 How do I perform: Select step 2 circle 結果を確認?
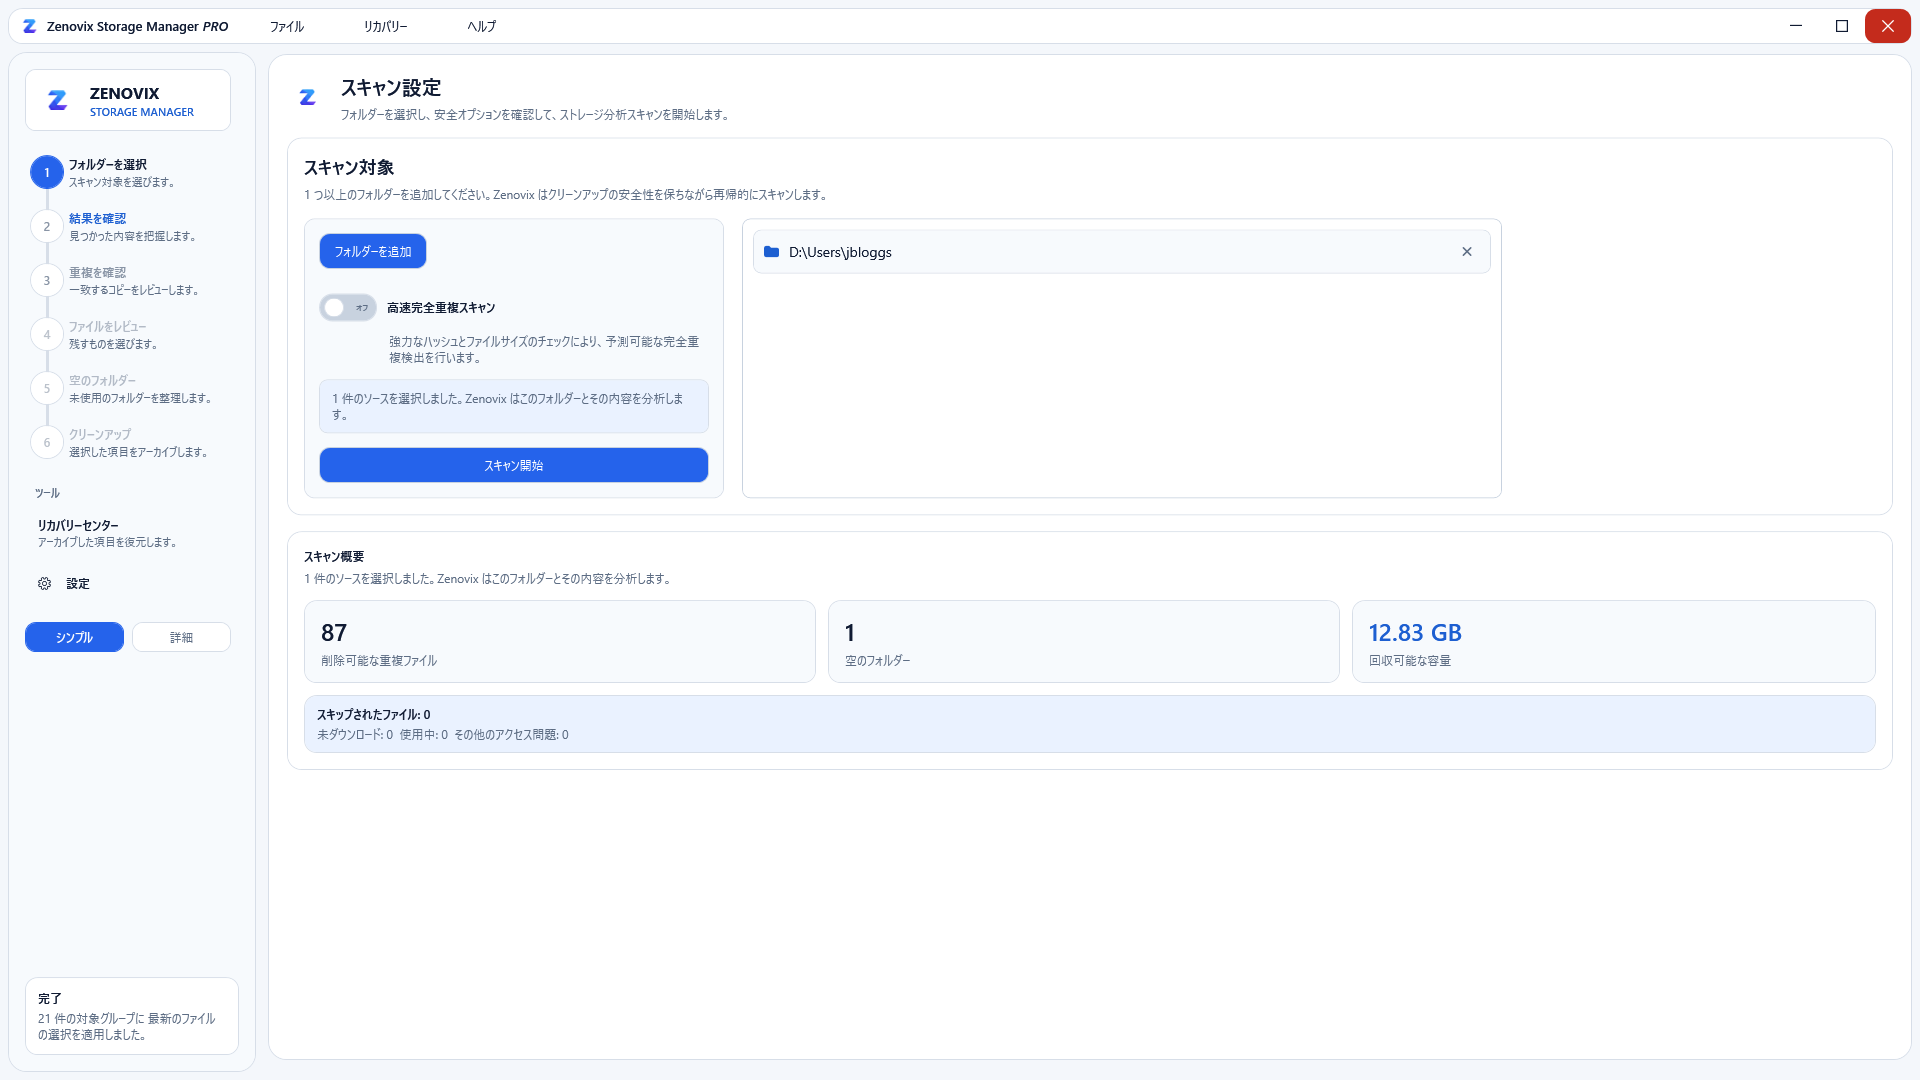click(x=46, y=227)
